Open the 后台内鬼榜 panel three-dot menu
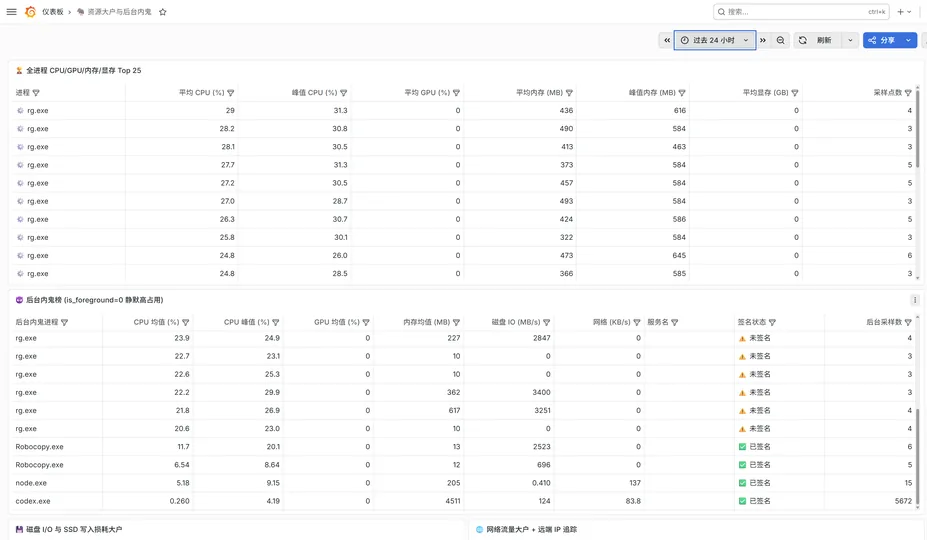This screenshot has height=540, width=927. point(915,300)
